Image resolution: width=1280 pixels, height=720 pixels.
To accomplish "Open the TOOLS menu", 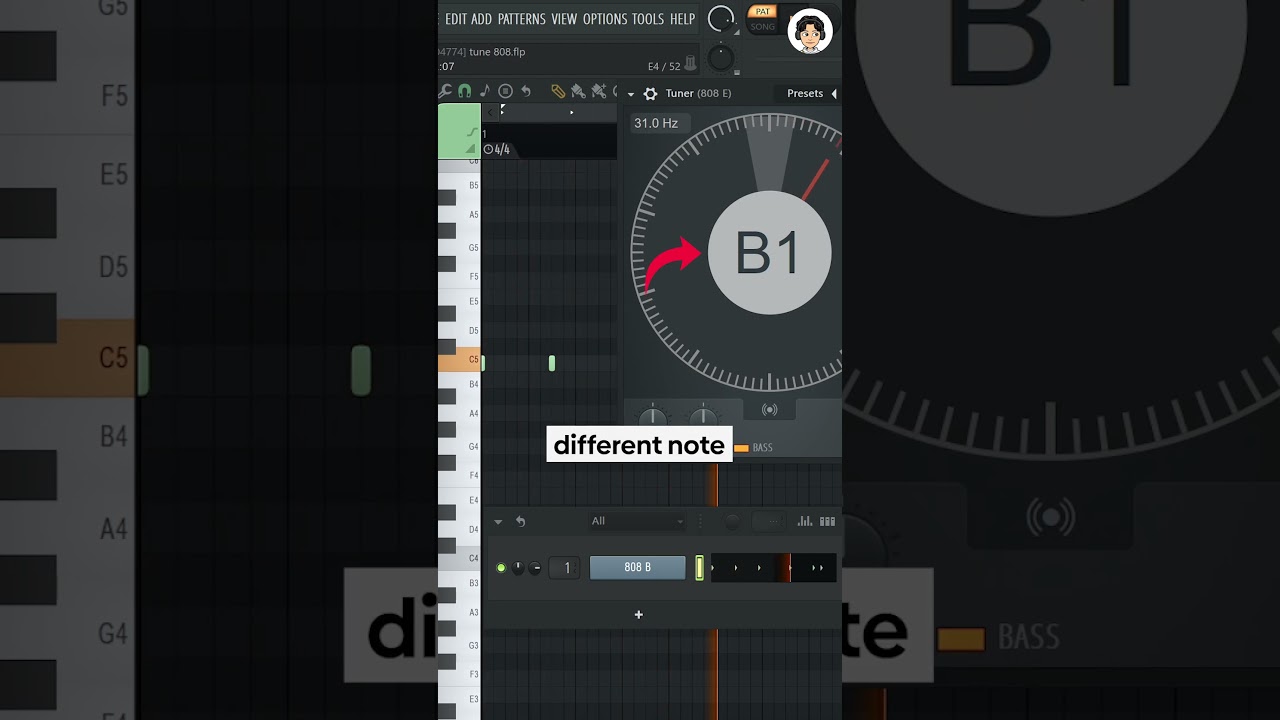I will click(648, 19).
